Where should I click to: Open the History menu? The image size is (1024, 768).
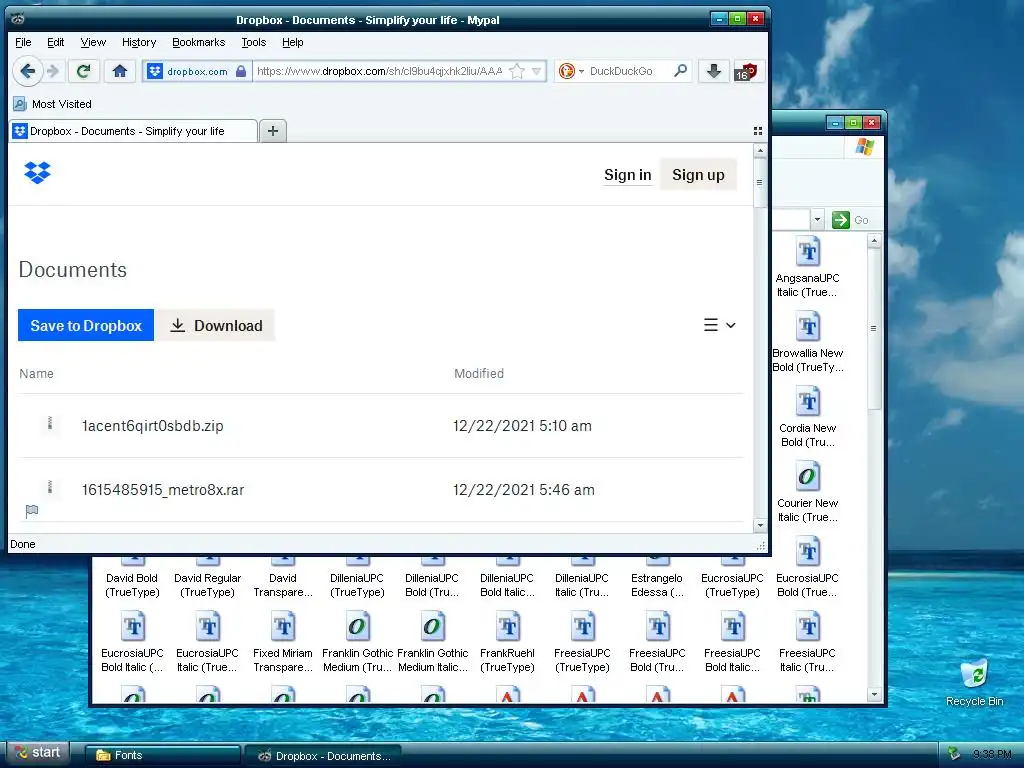(x=139, y=42)
